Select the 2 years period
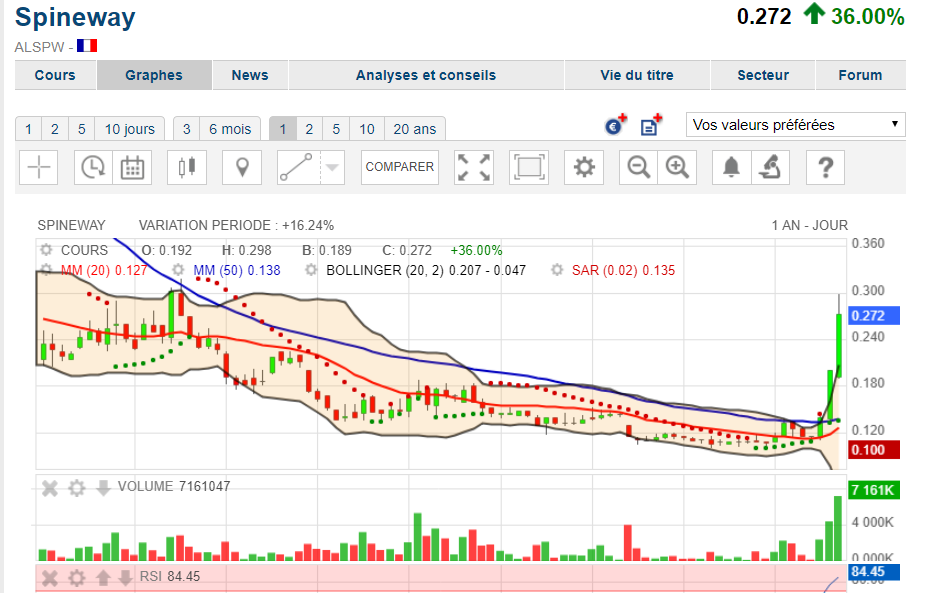 tap(309, 129)
